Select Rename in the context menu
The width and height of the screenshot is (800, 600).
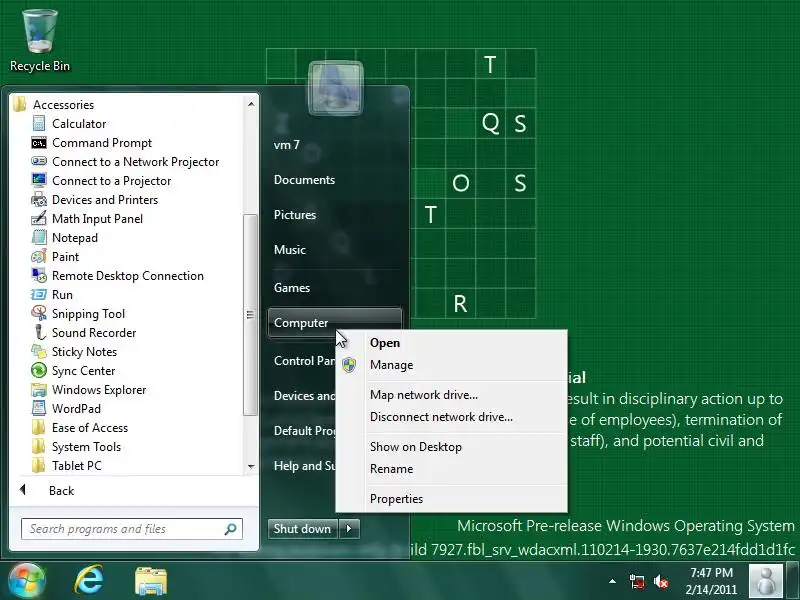[451, 469]
